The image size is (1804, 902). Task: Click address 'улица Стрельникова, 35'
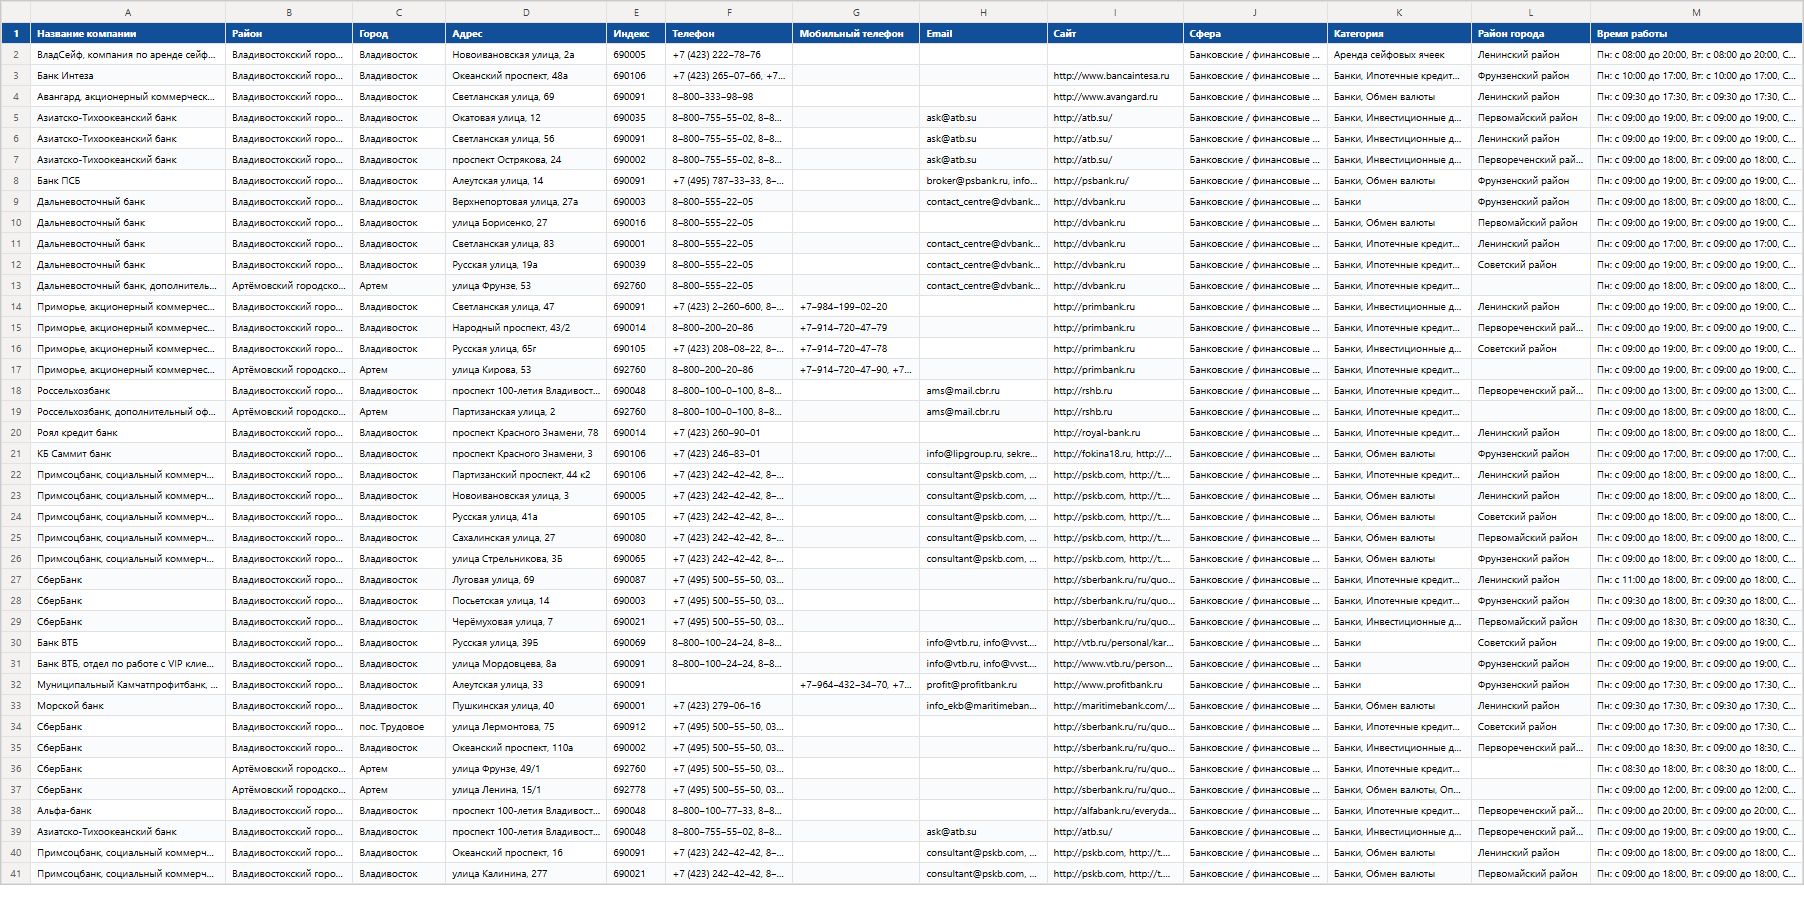click(526, 559)
